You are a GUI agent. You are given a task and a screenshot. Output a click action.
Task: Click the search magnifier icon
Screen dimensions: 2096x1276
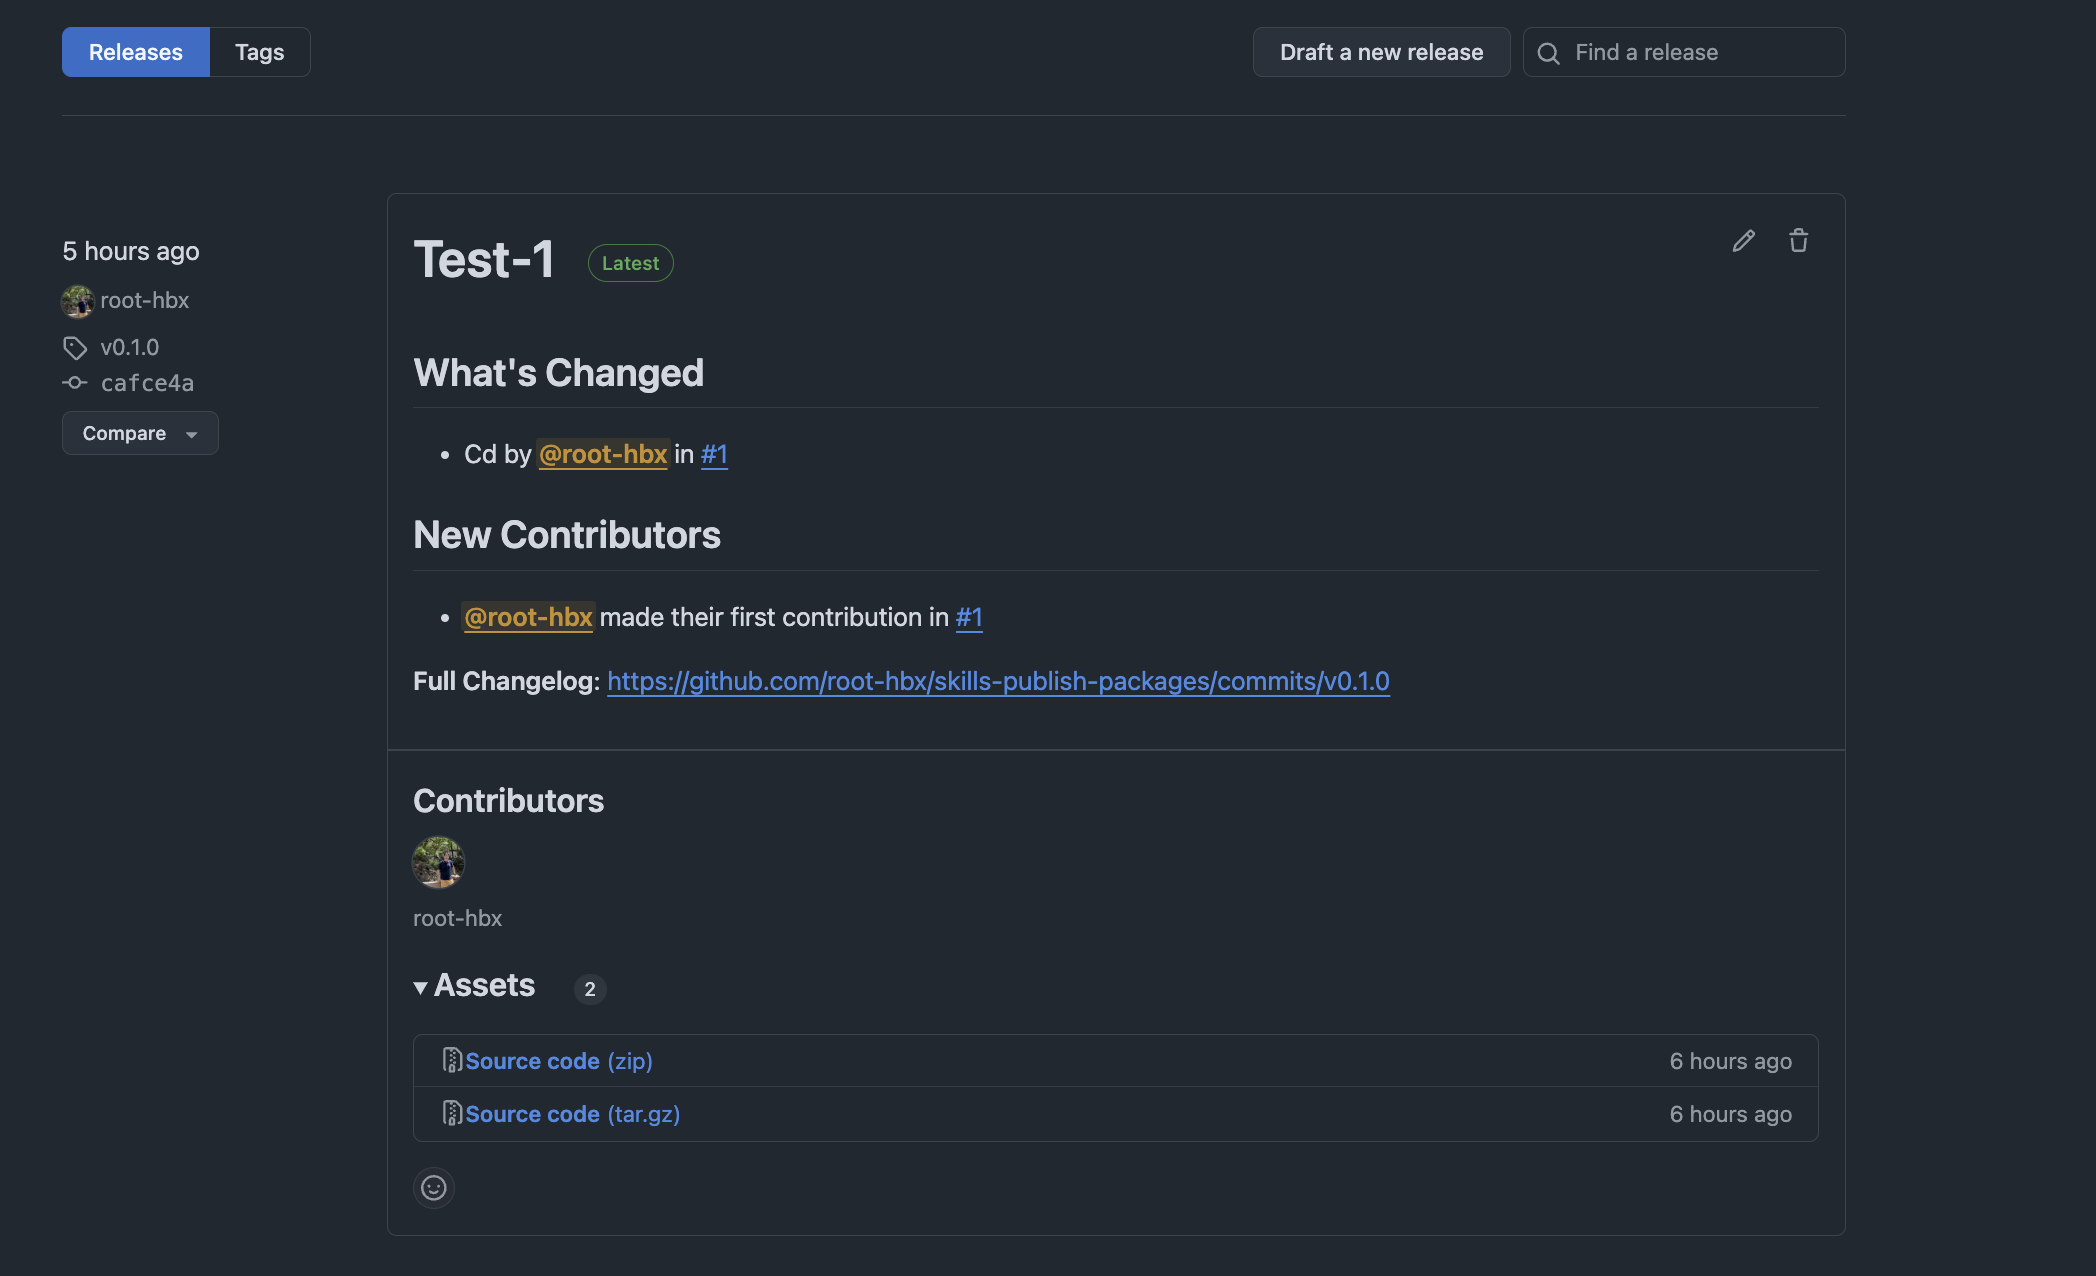pos(1548,53)
